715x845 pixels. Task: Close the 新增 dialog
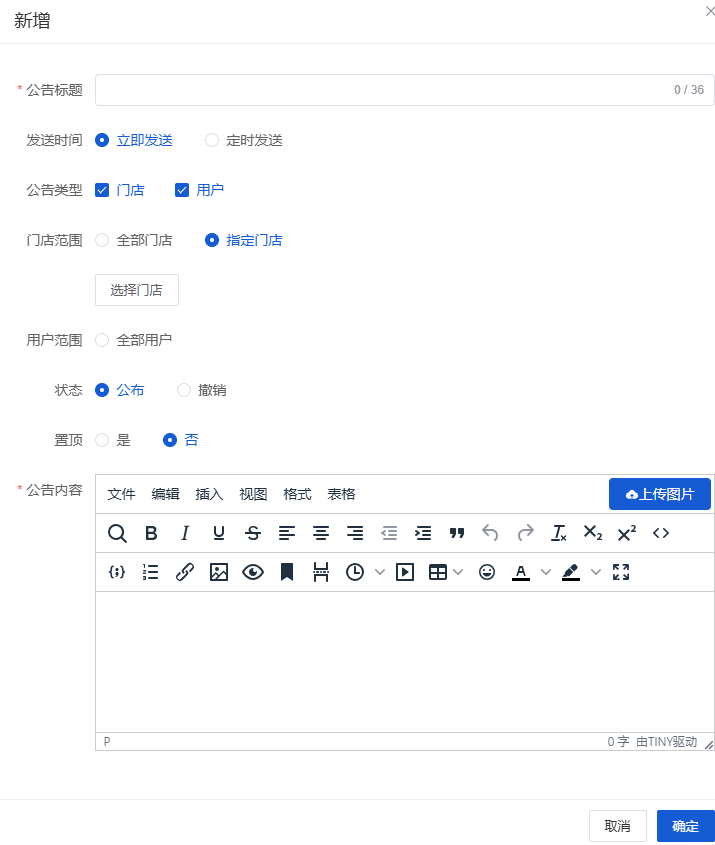710,11
